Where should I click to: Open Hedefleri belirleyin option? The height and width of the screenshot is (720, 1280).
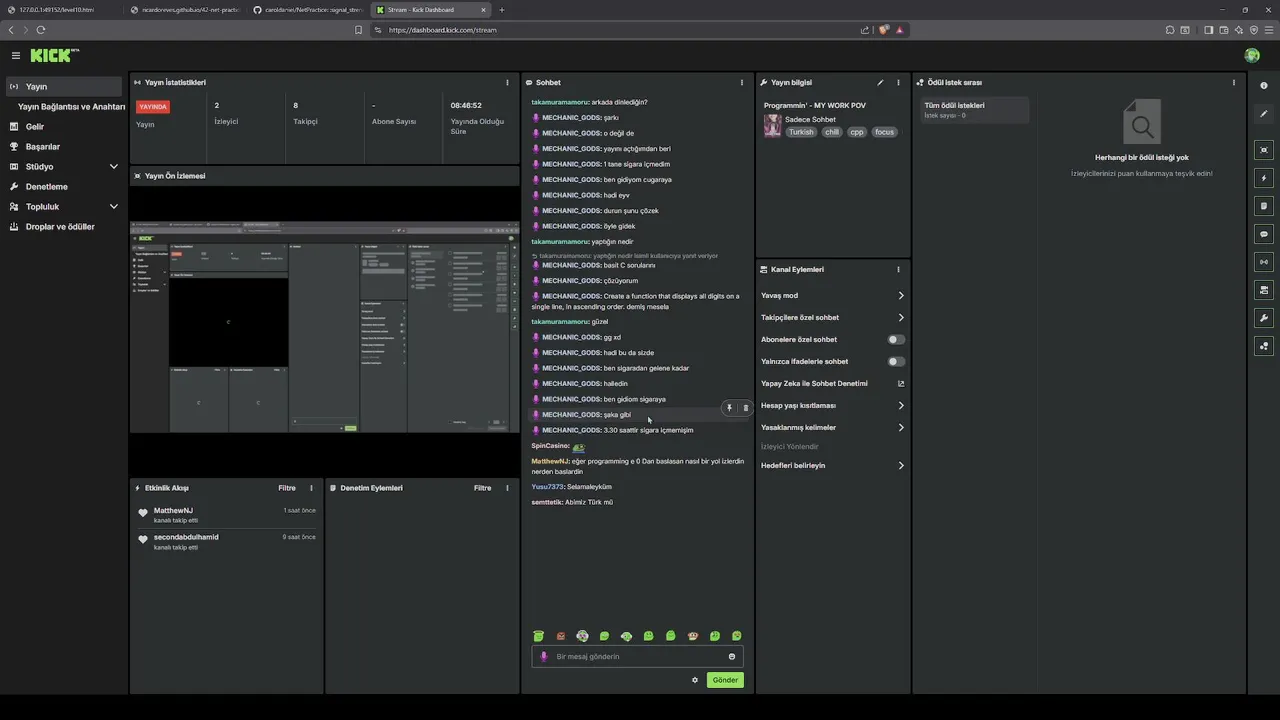coord(832,466)
